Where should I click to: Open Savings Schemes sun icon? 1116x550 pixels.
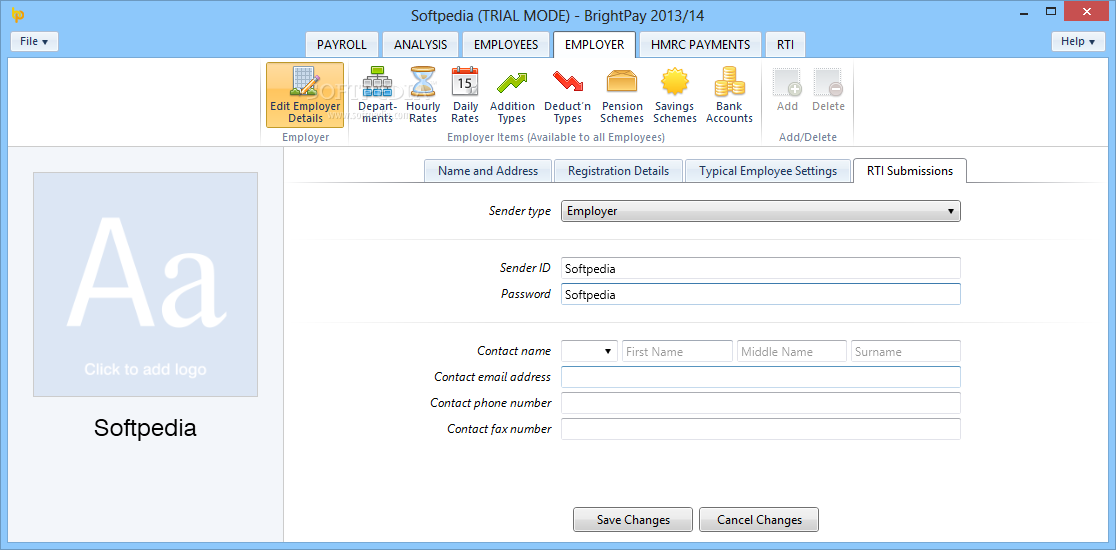coord(675,81)
